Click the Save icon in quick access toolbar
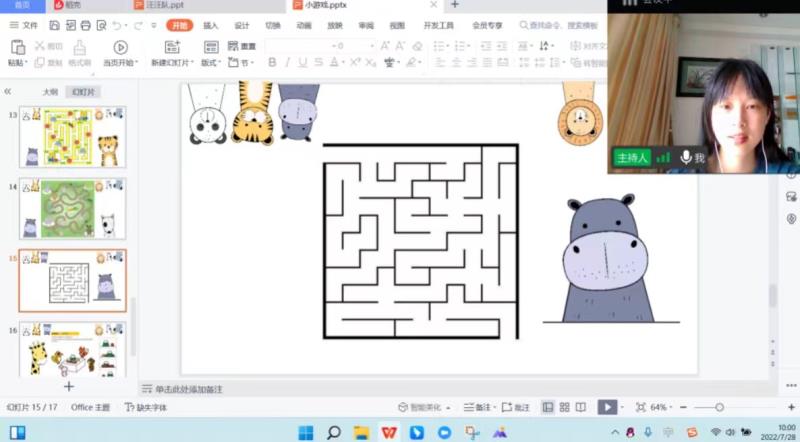This screenshot has width=800, height=442. tap(55, 25)
